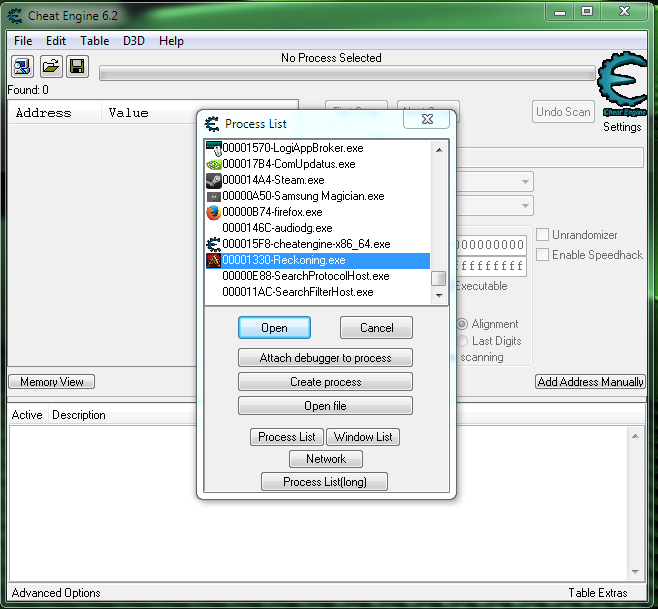Click the Value column header
Screen dimensions: 658x609
tap(149, 112)
